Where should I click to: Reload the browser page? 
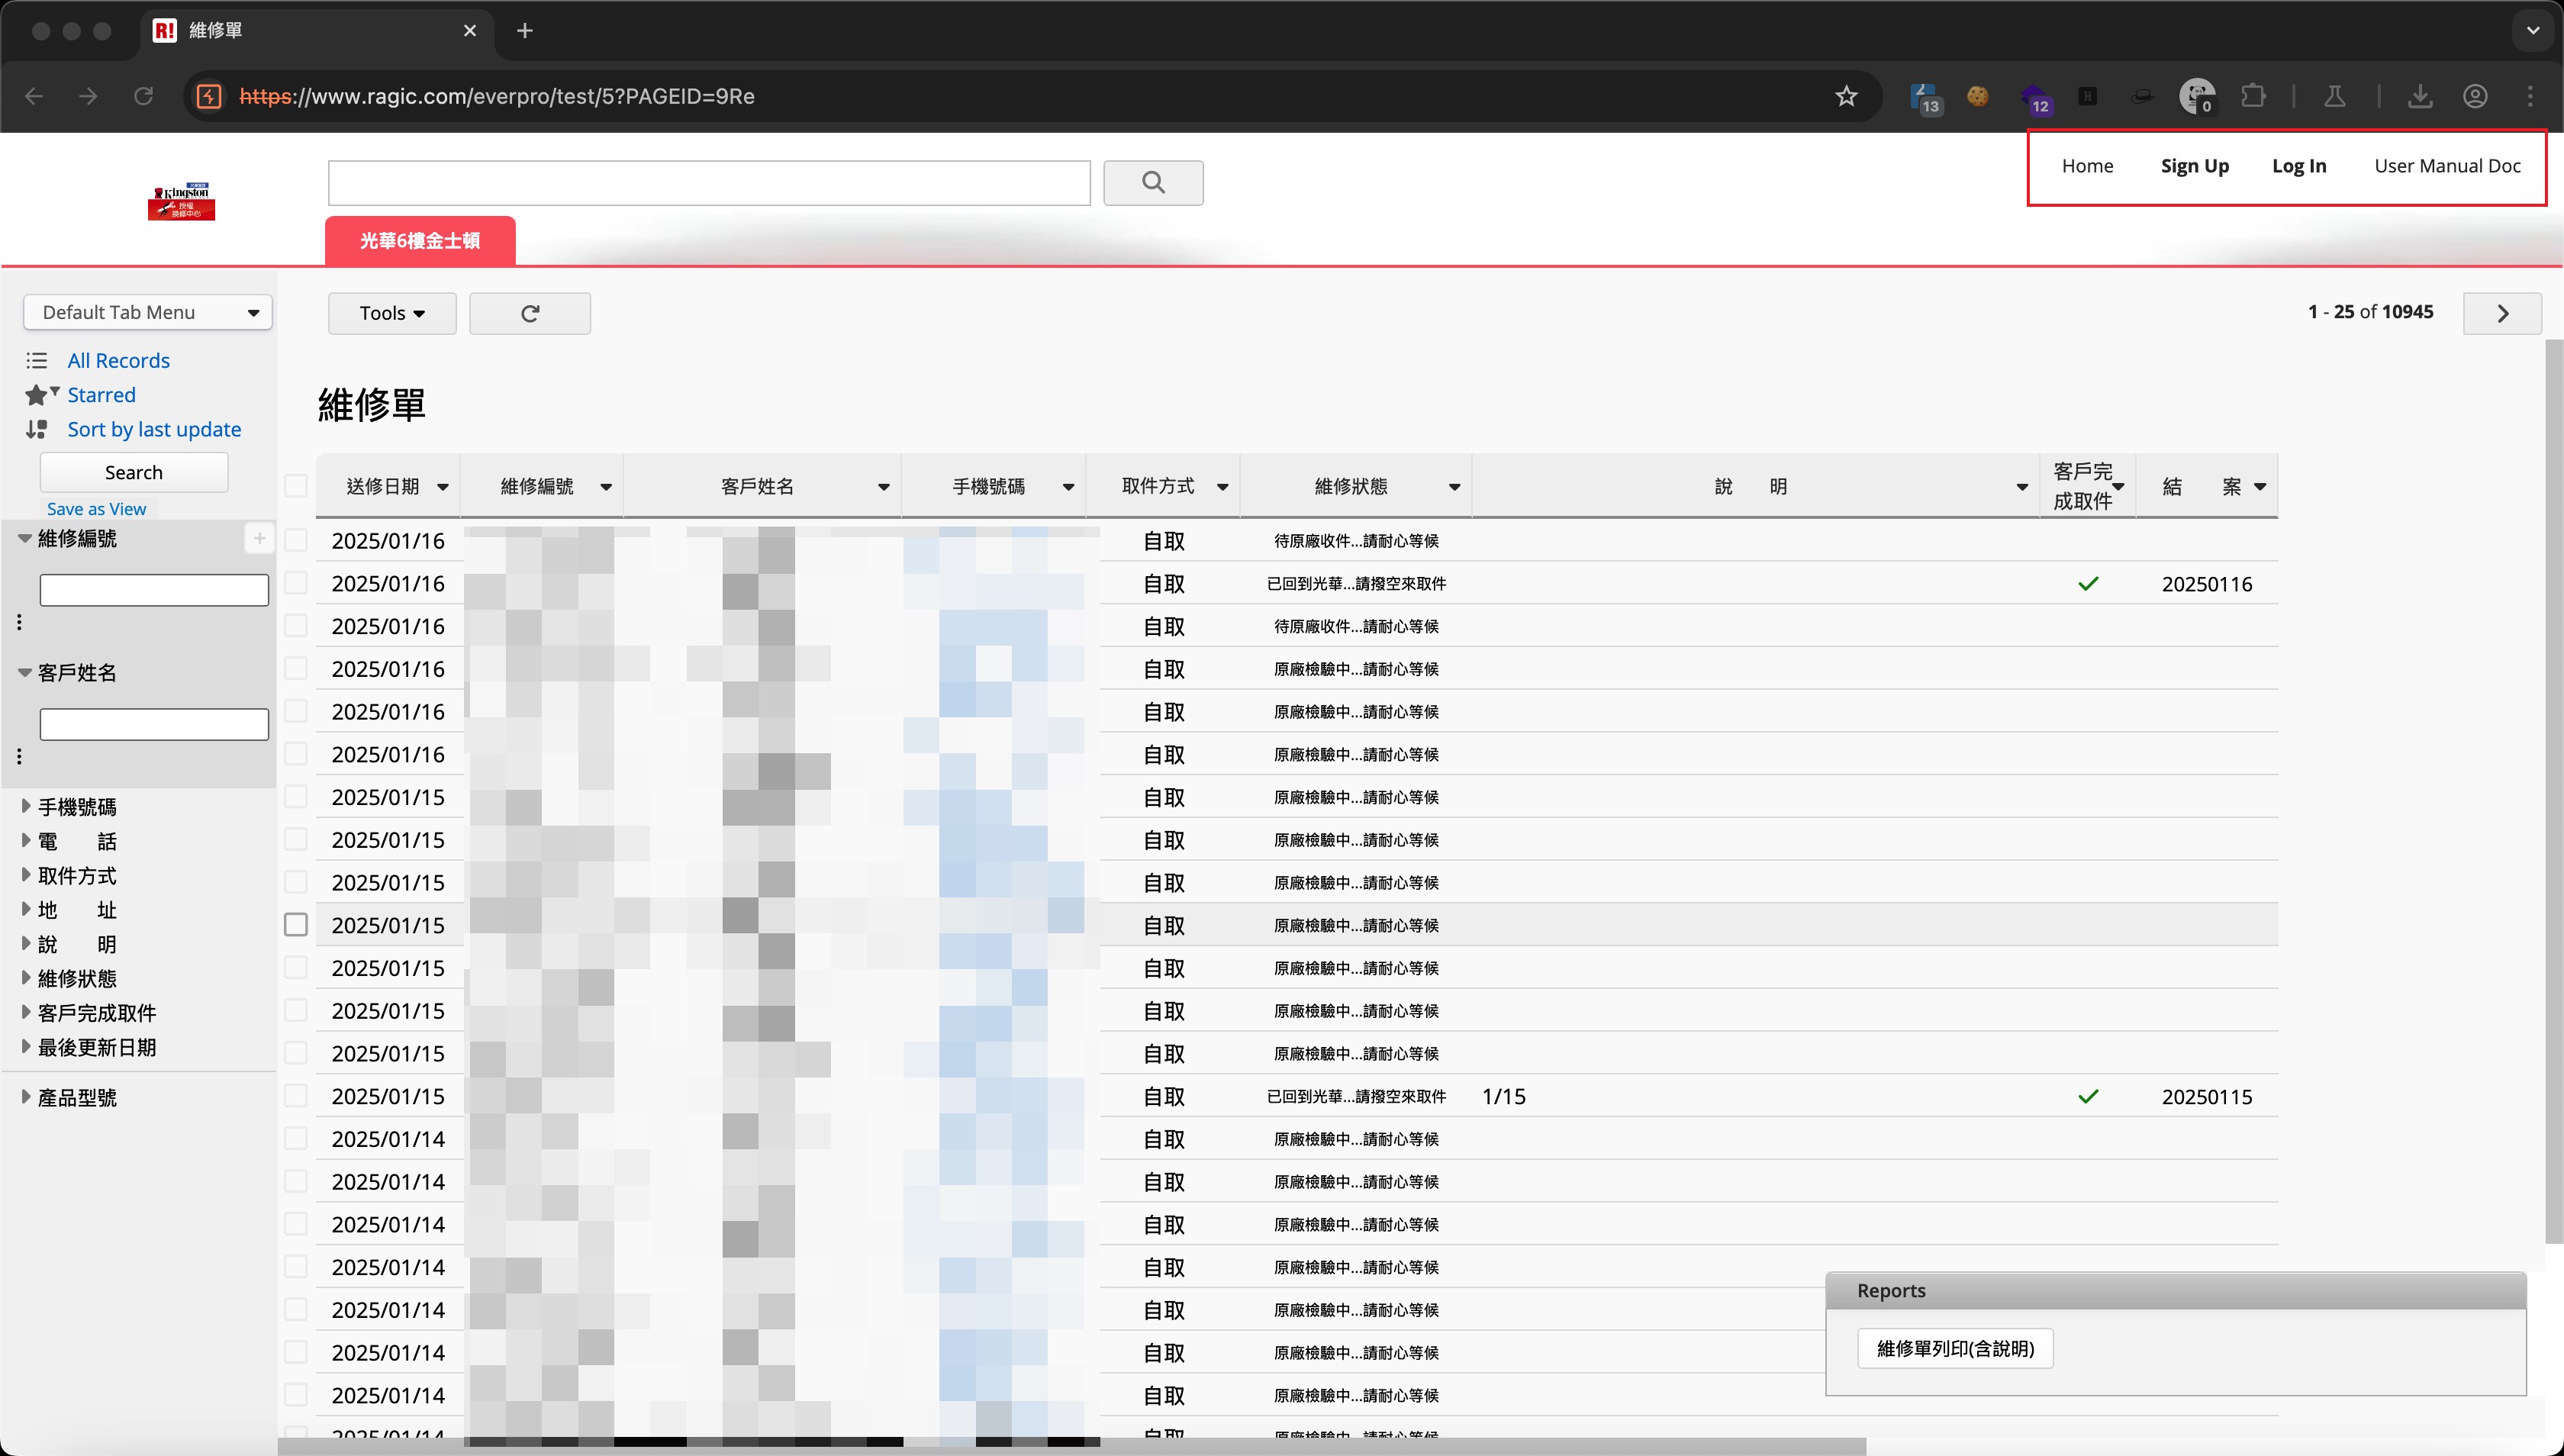[144, 96]
